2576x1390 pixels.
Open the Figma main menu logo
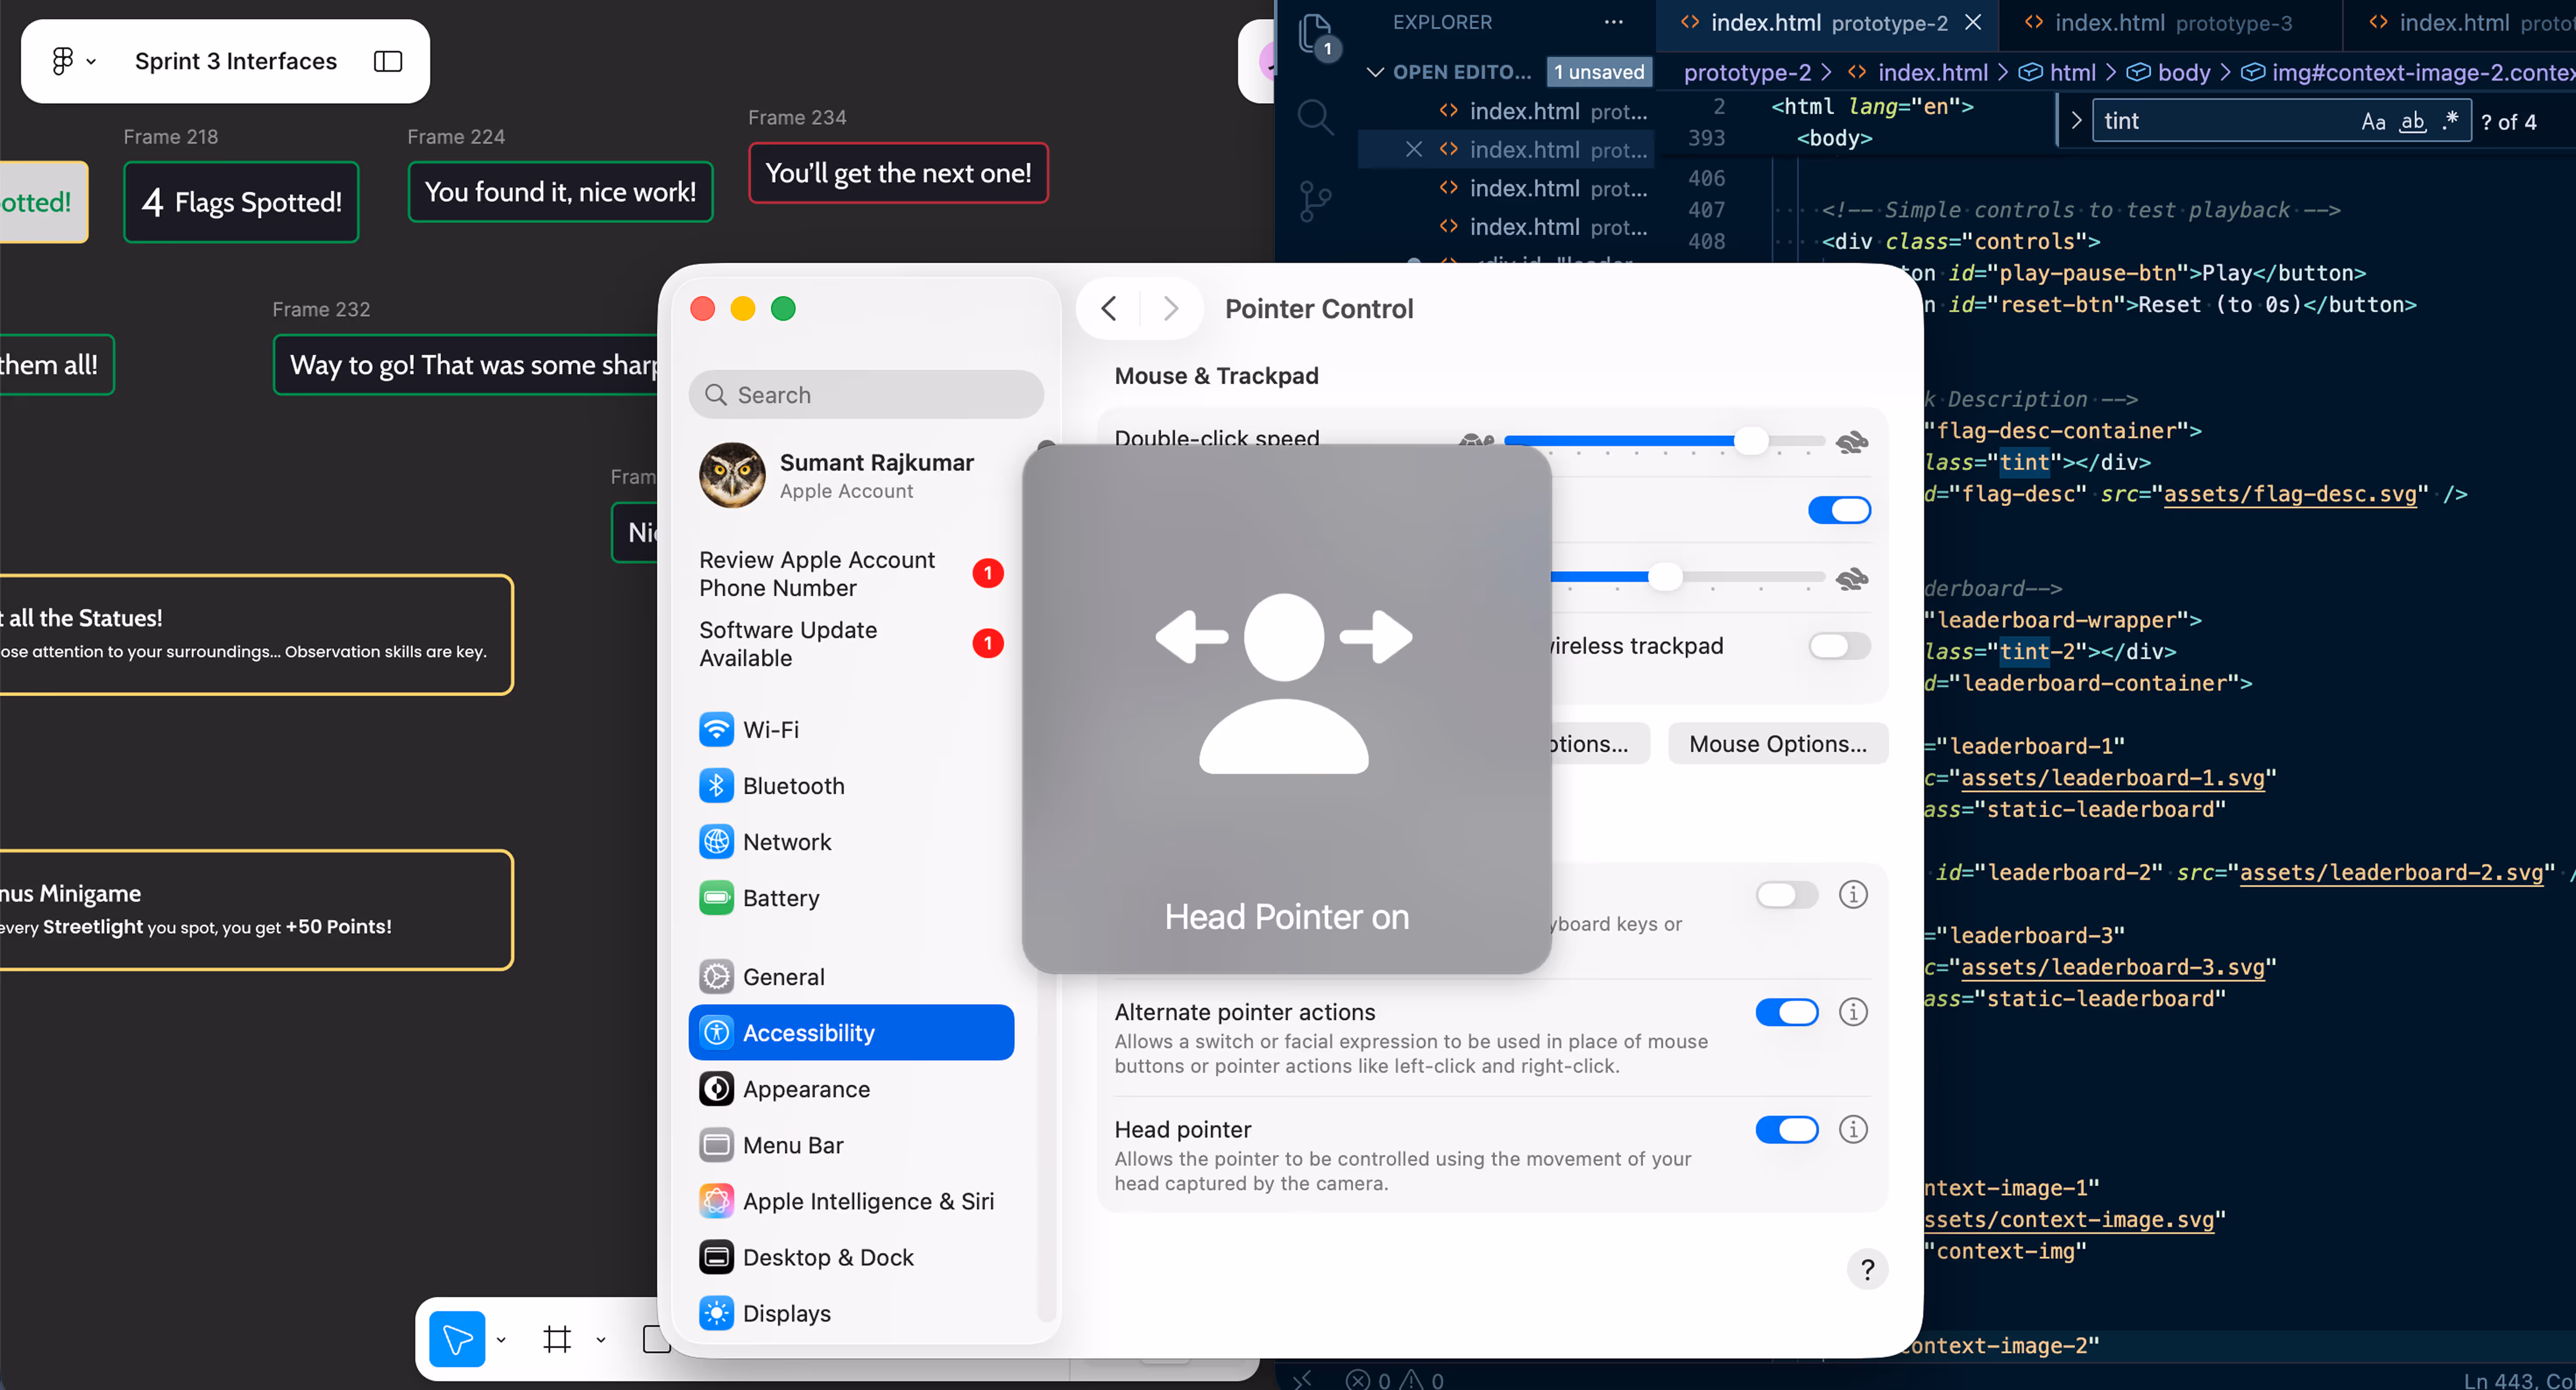click(63, 61)
